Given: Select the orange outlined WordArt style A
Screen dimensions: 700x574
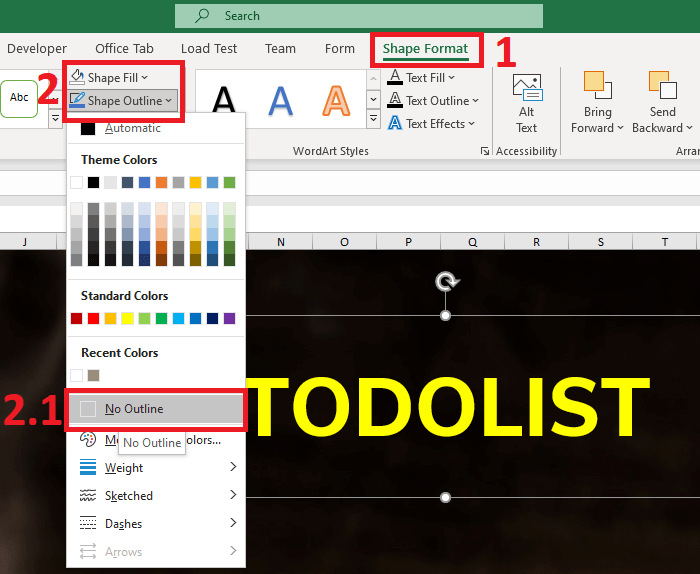Looking at the screenshot, I should [x=338, y=100].
